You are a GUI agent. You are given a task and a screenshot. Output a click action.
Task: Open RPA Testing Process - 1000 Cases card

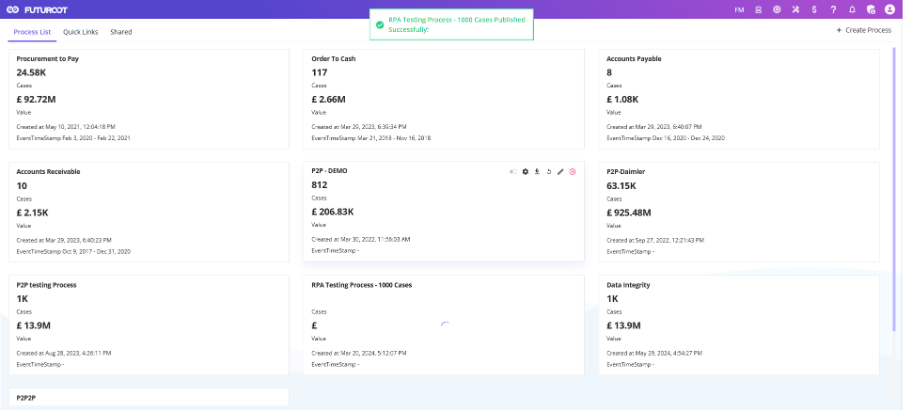click(x=444, y=325)
